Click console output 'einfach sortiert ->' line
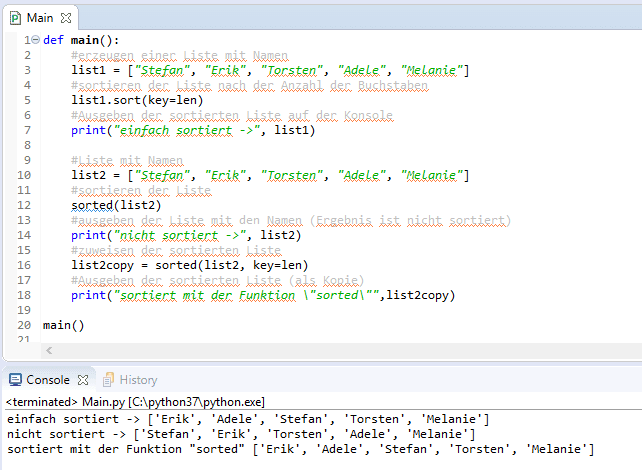Screen dimensions: 642x470 248,419
